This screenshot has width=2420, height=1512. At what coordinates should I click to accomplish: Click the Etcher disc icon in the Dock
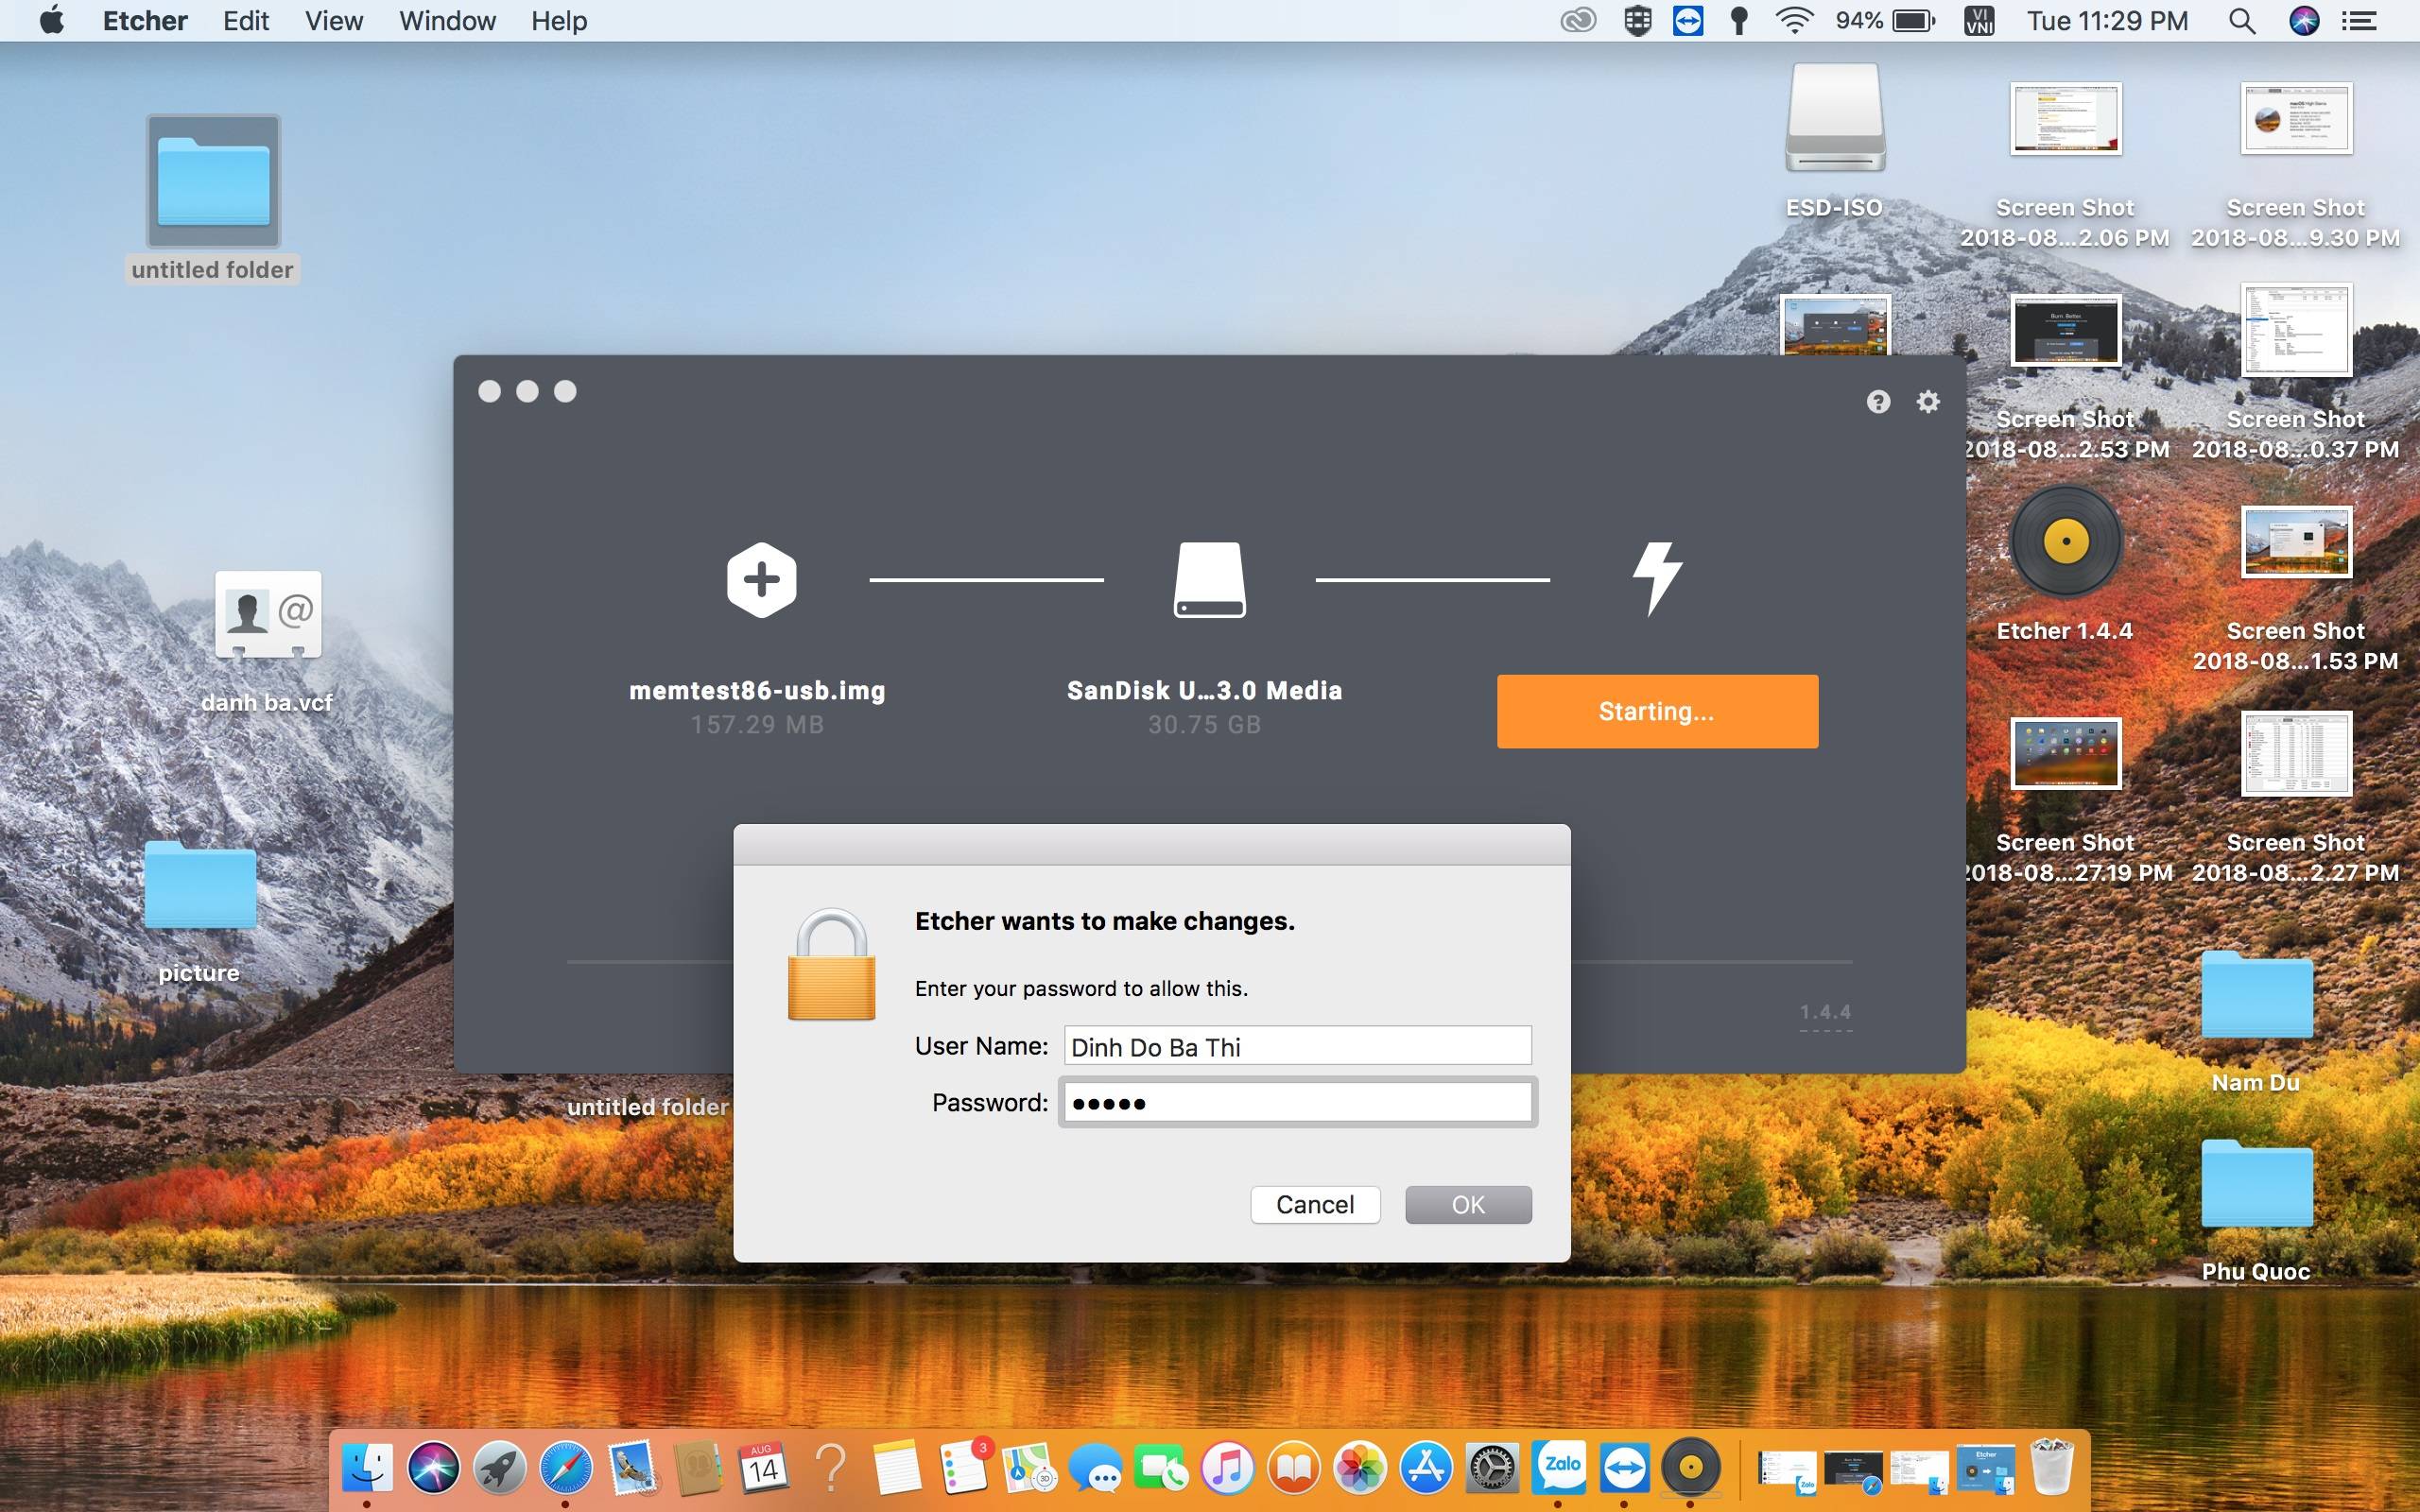[x=1690, y=1468]
